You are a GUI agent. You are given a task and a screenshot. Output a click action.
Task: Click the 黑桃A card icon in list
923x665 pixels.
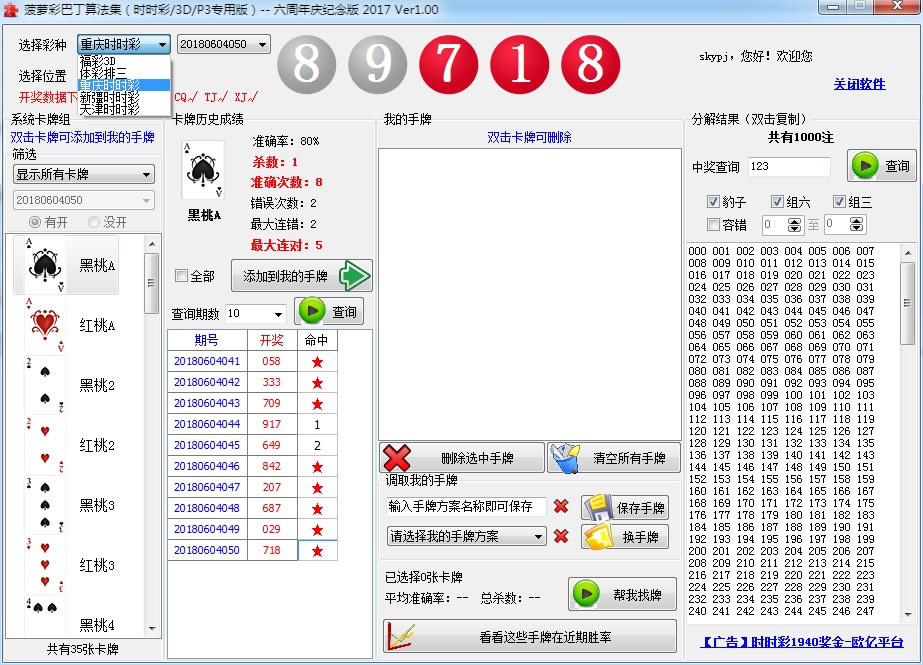pos(44,265)
